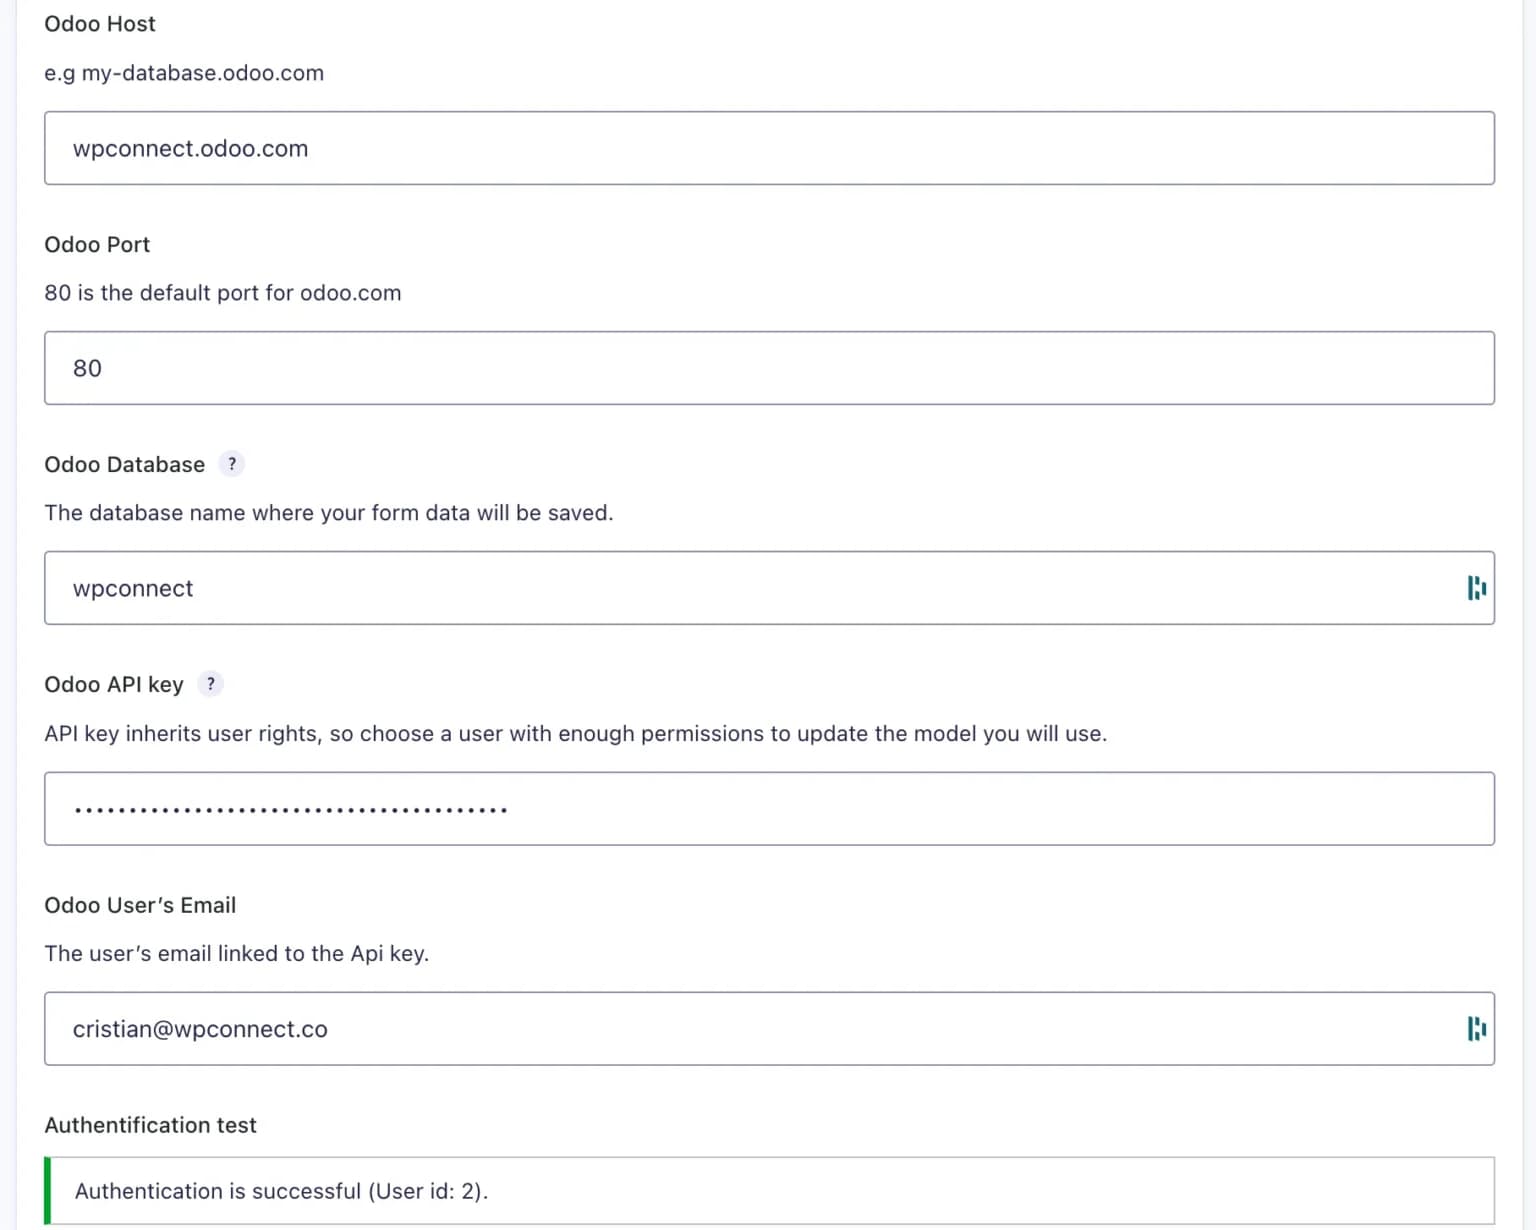
Task: Click the "Odoo Port" label
Action: point(97,244)
